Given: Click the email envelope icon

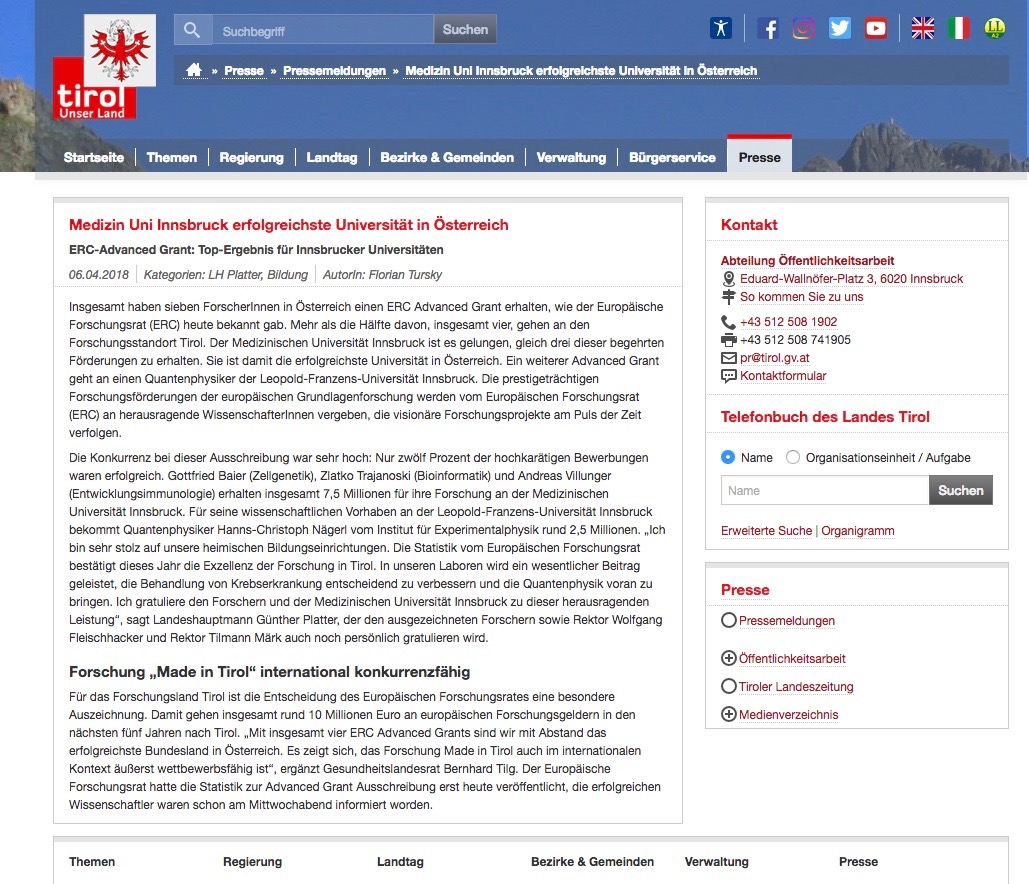Looking at the screenshot, I should (728, 358).
